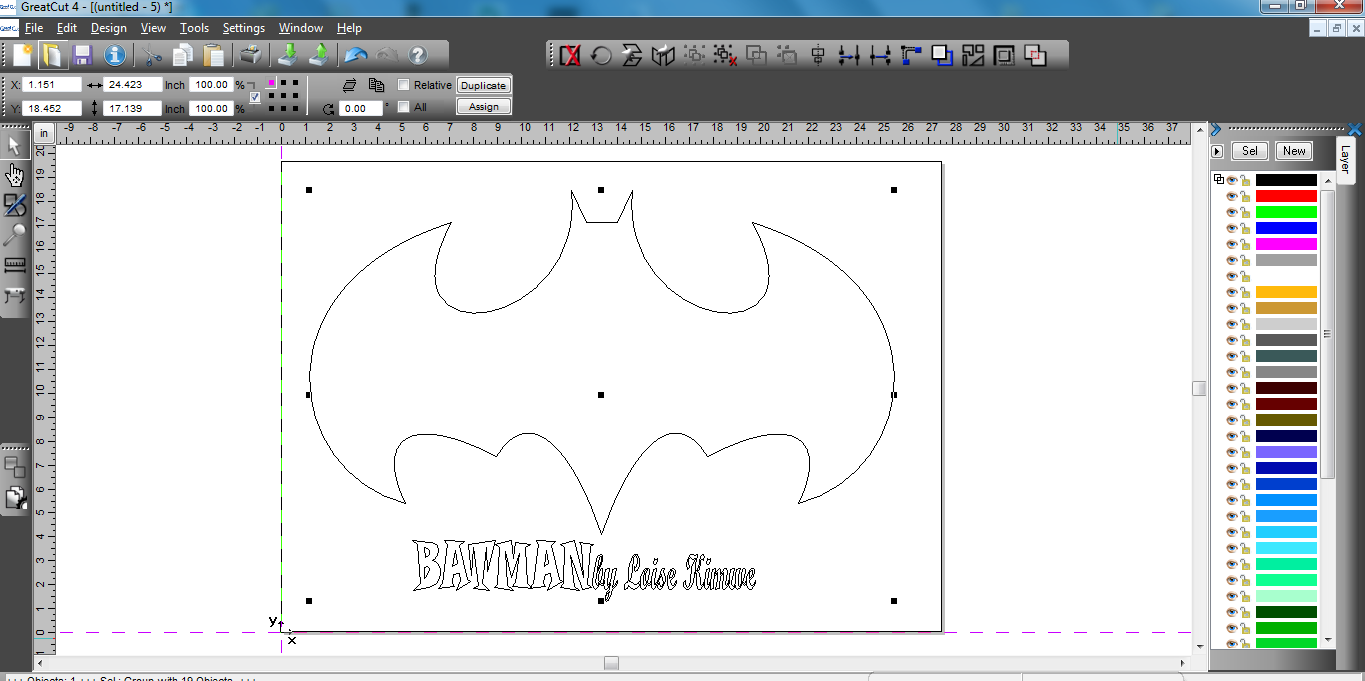The height and width of the screenshot is (681, 1365).
Task: Save the job with the floppy disk icon
Action: [x=82, y=55]
